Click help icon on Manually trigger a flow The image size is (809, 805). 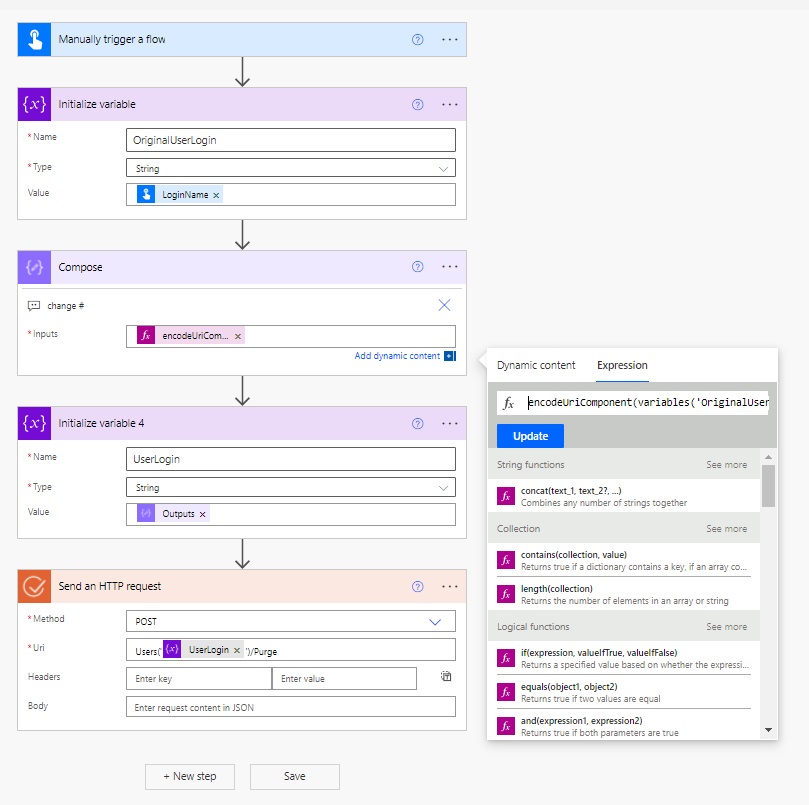(418, 39)
